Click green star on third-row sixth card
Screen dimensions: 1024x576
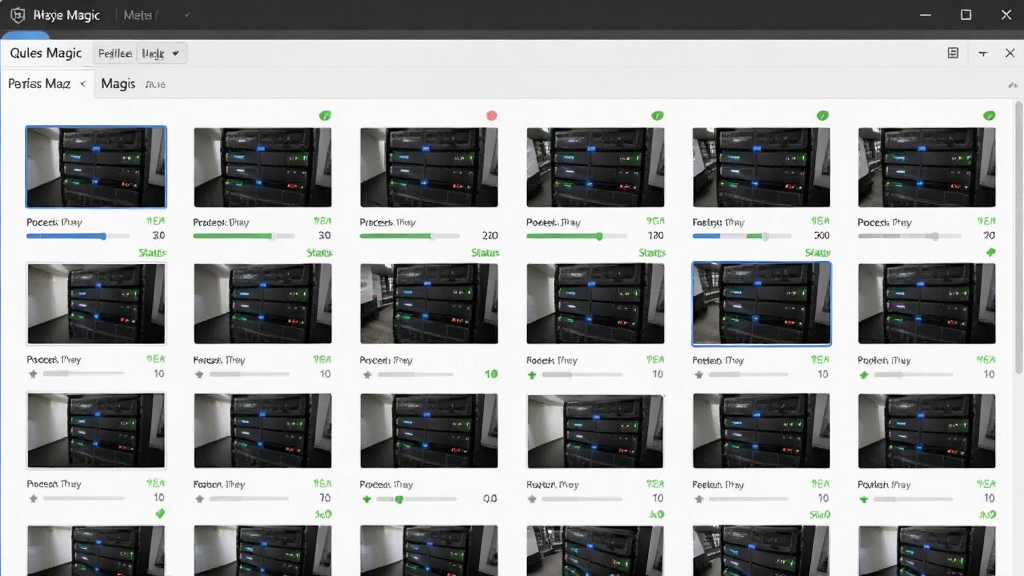[x=865, y=500]
